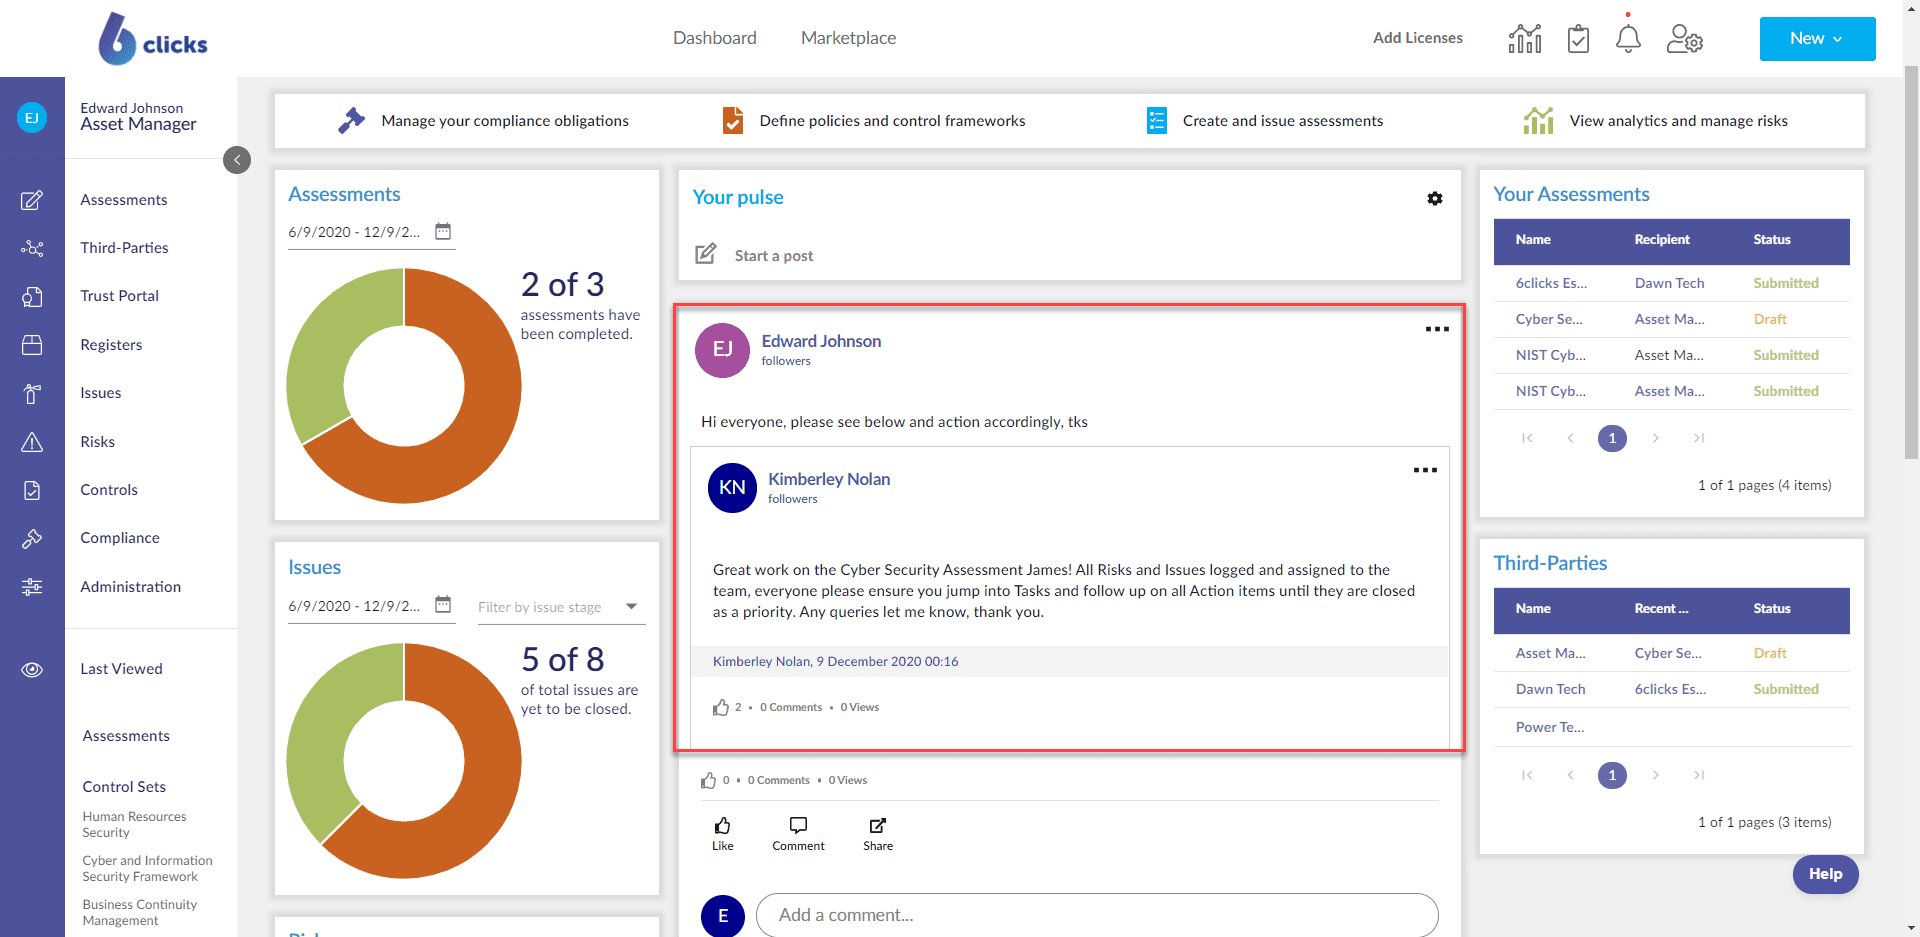Viewport: 1920px width, 937px height.
Task: Open Edward Johnson post options menu
Action: [x=1437, y=329]
